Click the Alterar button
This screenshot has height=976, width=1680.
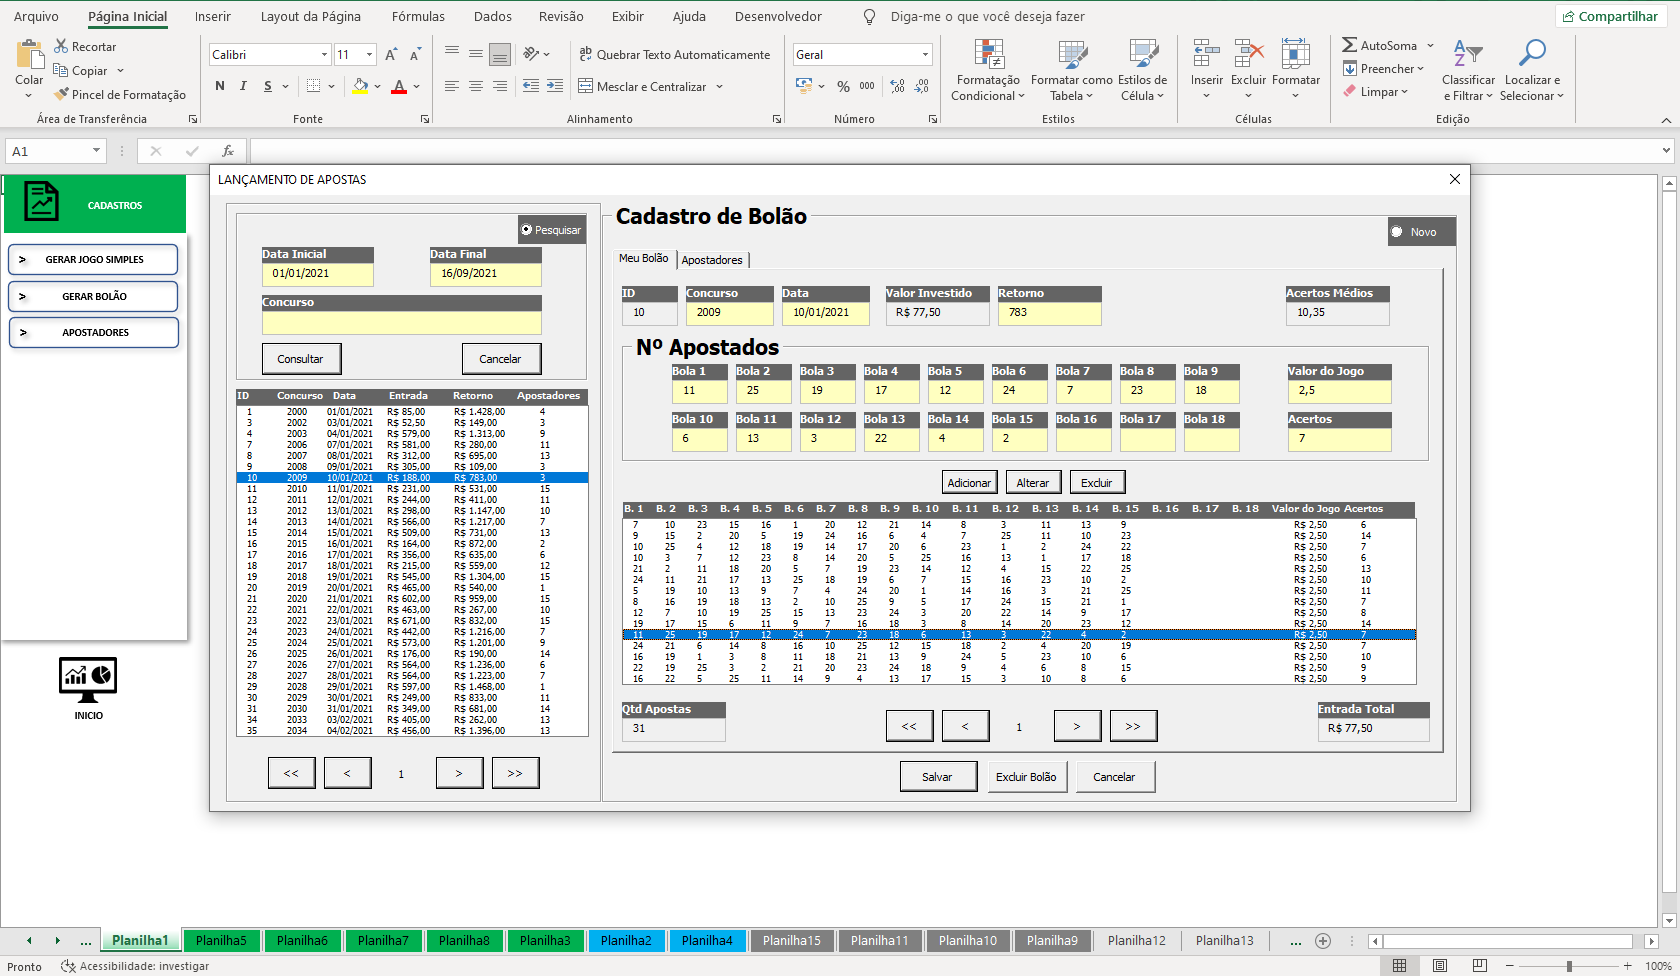[x=1033, y=483]
